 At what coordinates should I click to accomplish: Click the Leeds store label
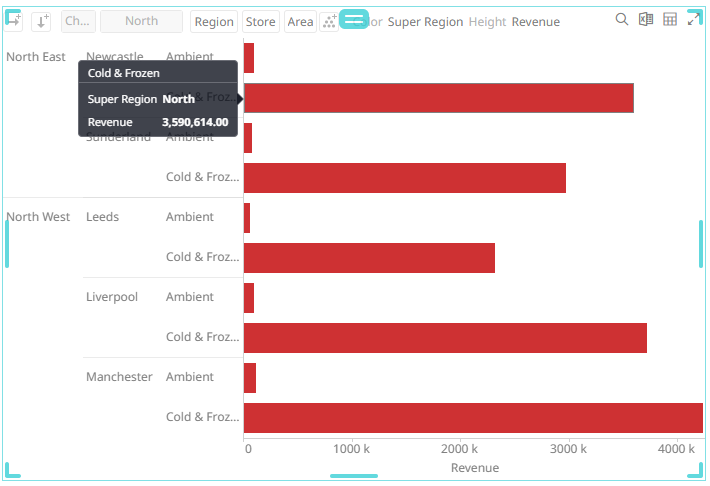(102, 217)
